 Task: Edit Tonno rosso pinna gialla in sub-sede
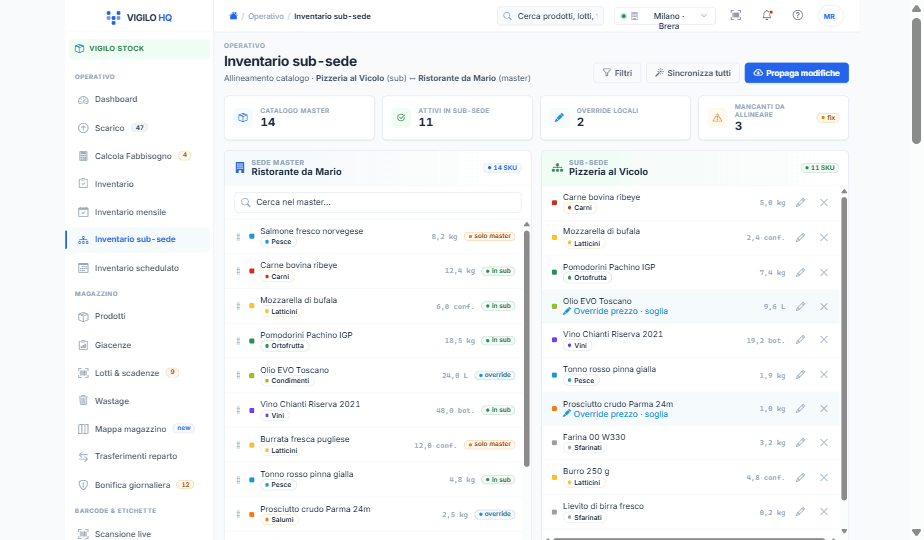800,375
